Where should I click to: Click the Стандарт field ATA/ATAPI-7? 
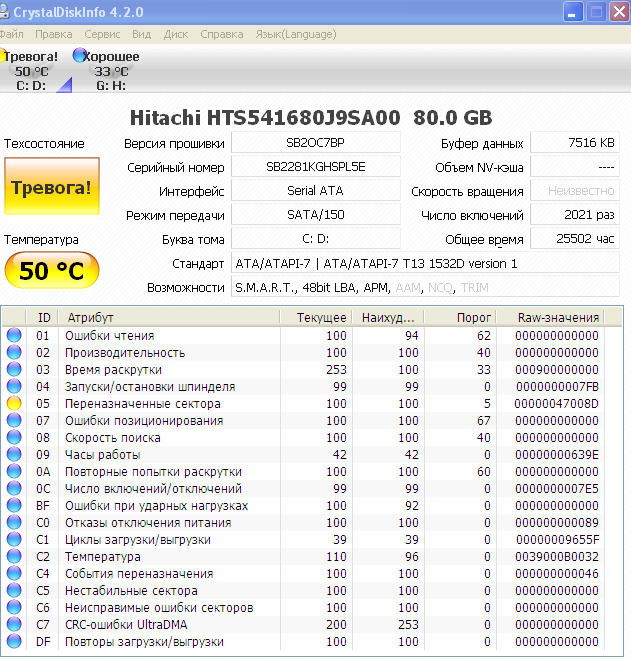[x=425, y=263]
